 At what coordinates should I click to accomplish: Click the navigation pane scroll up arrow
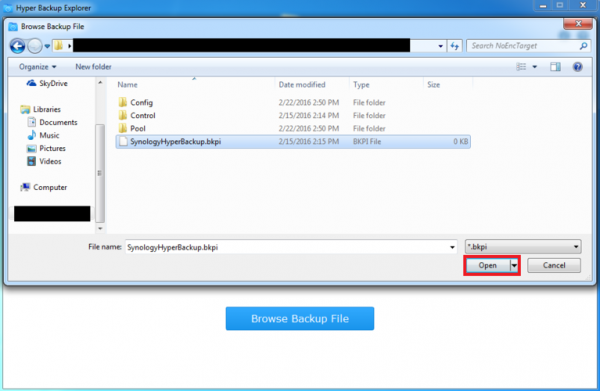click(x=100, y=83)
